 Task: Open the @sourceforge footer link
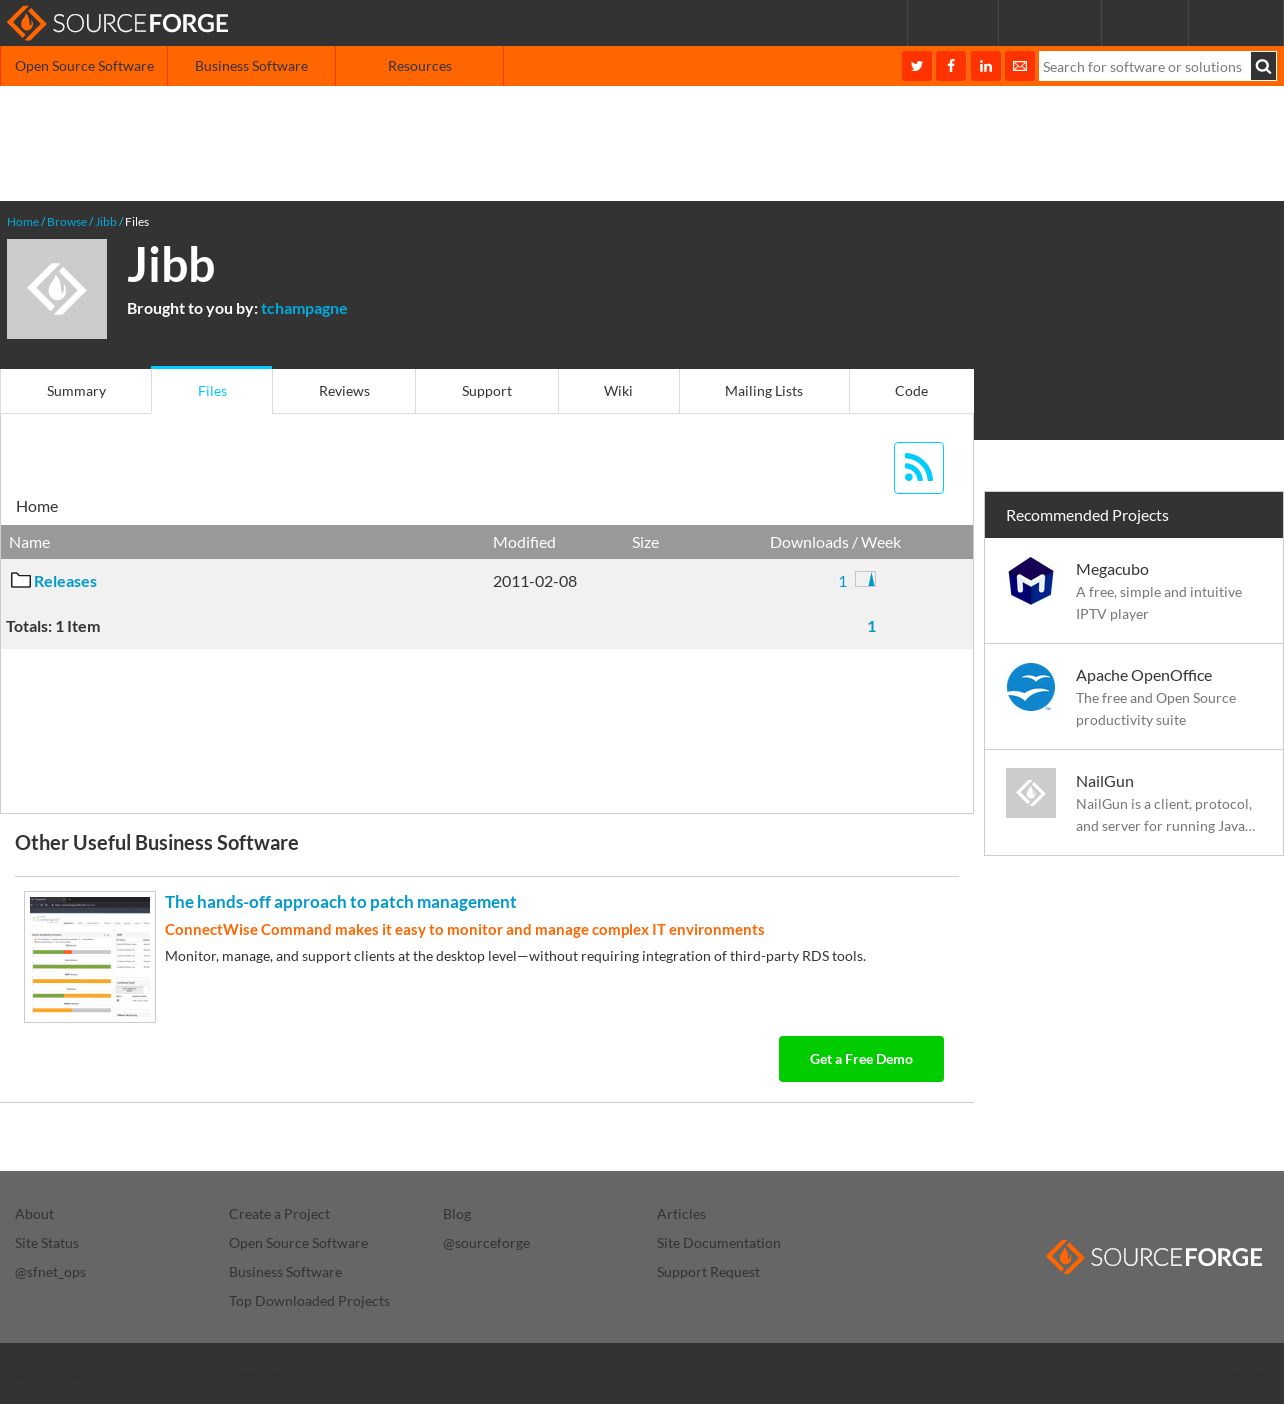486,1243
